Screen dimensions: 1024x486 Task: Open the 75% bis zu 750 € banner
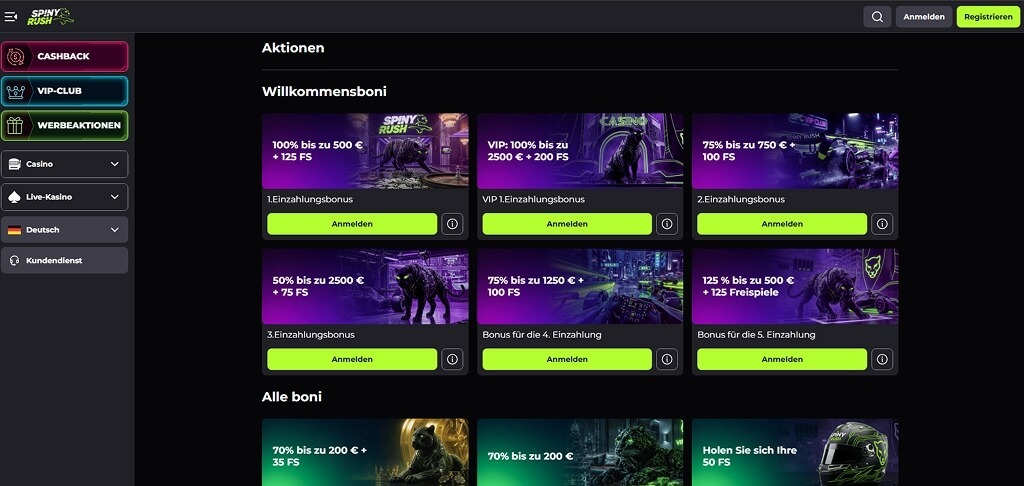pos(795,151)
